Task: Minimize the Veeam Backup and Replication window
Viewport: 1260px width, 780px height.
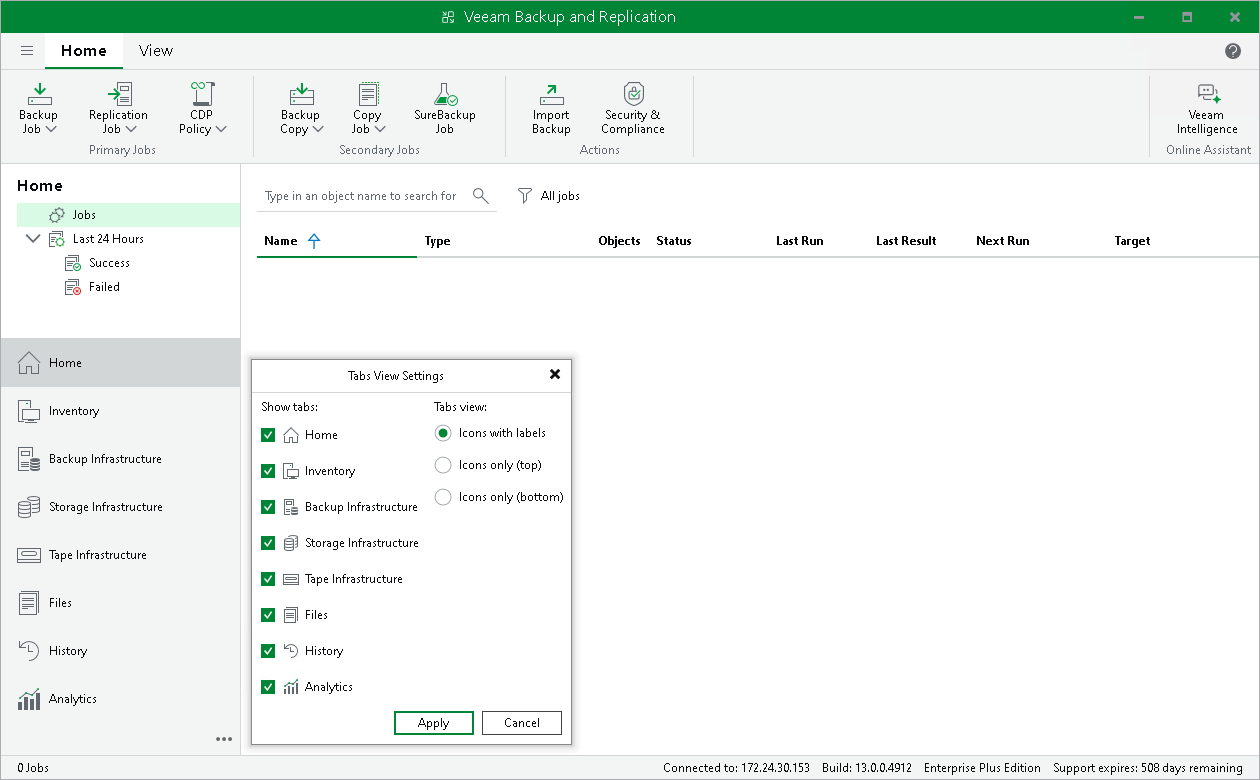Action: (x=1140, y=17)
